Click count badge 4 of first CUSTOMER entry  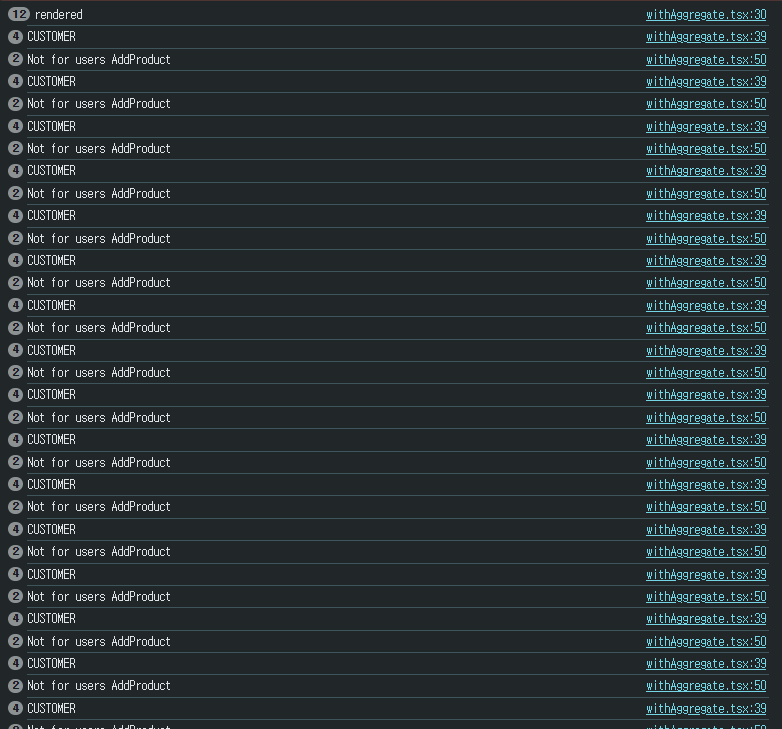(x=15, y=36)
